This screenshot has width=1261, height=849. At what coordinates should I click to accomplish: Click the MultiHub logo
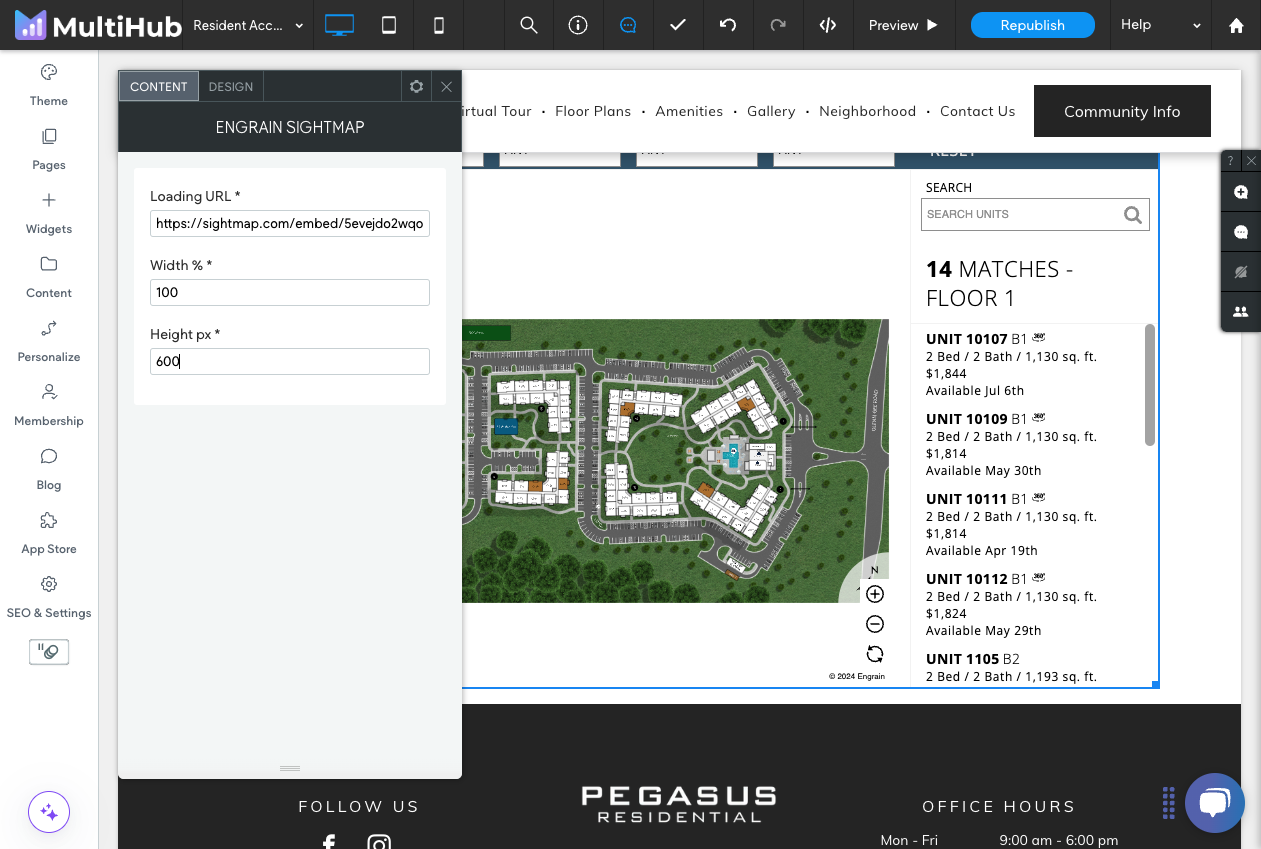[x=97, y=25]
